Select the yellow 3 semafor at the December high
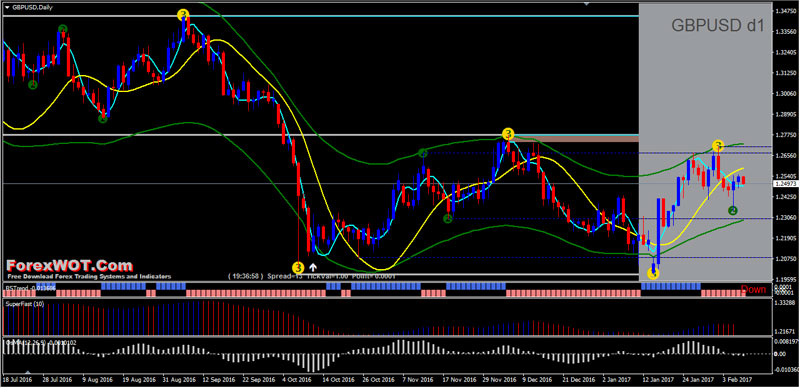This screenshot has width=800, height=388. (508, 134)
